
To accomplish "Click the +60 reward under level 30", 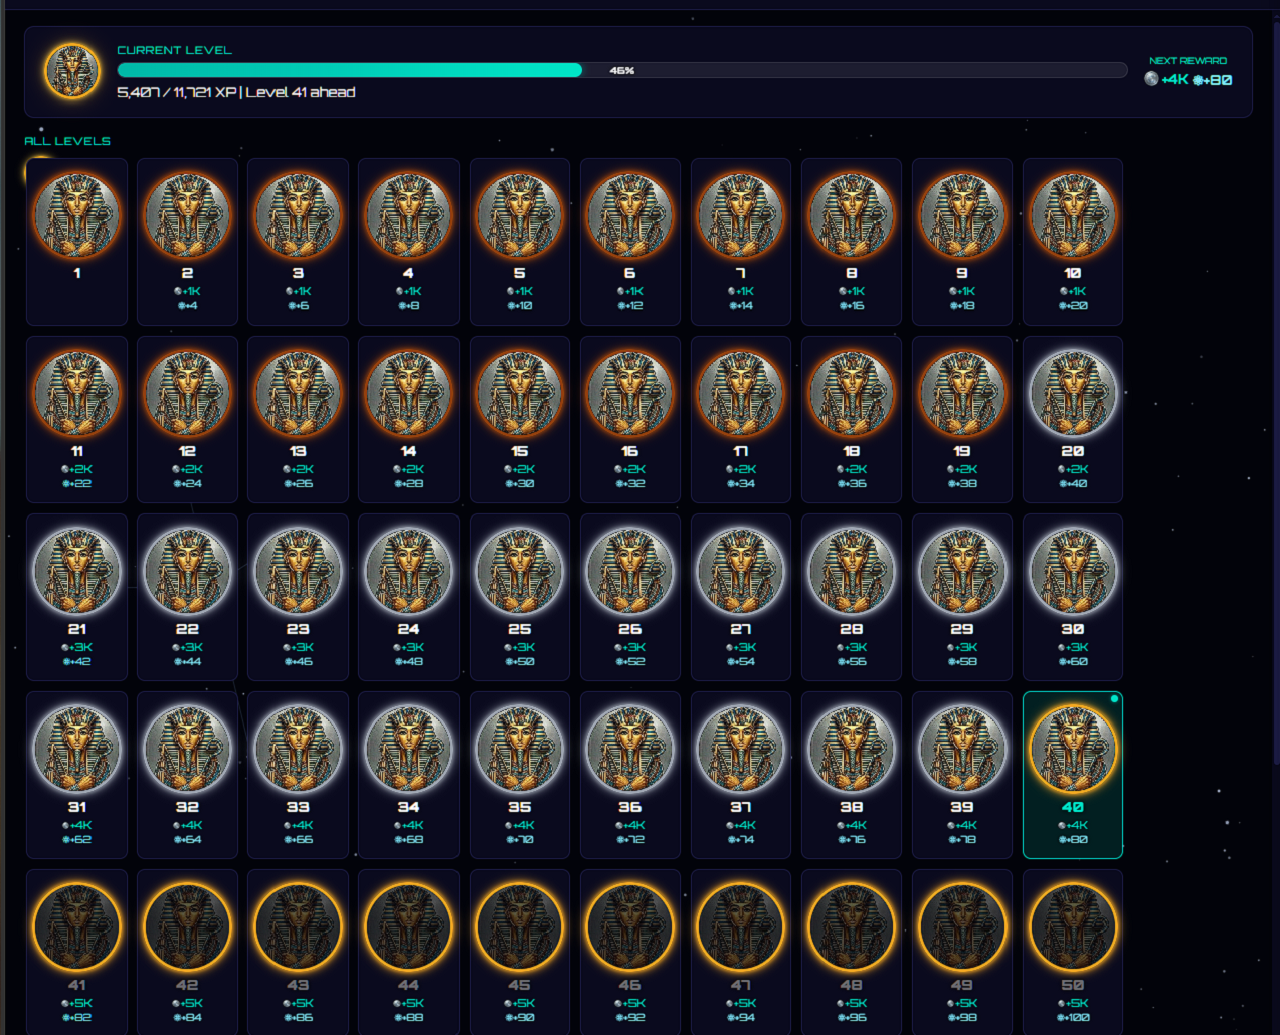I will click(x=1073, y=662).
